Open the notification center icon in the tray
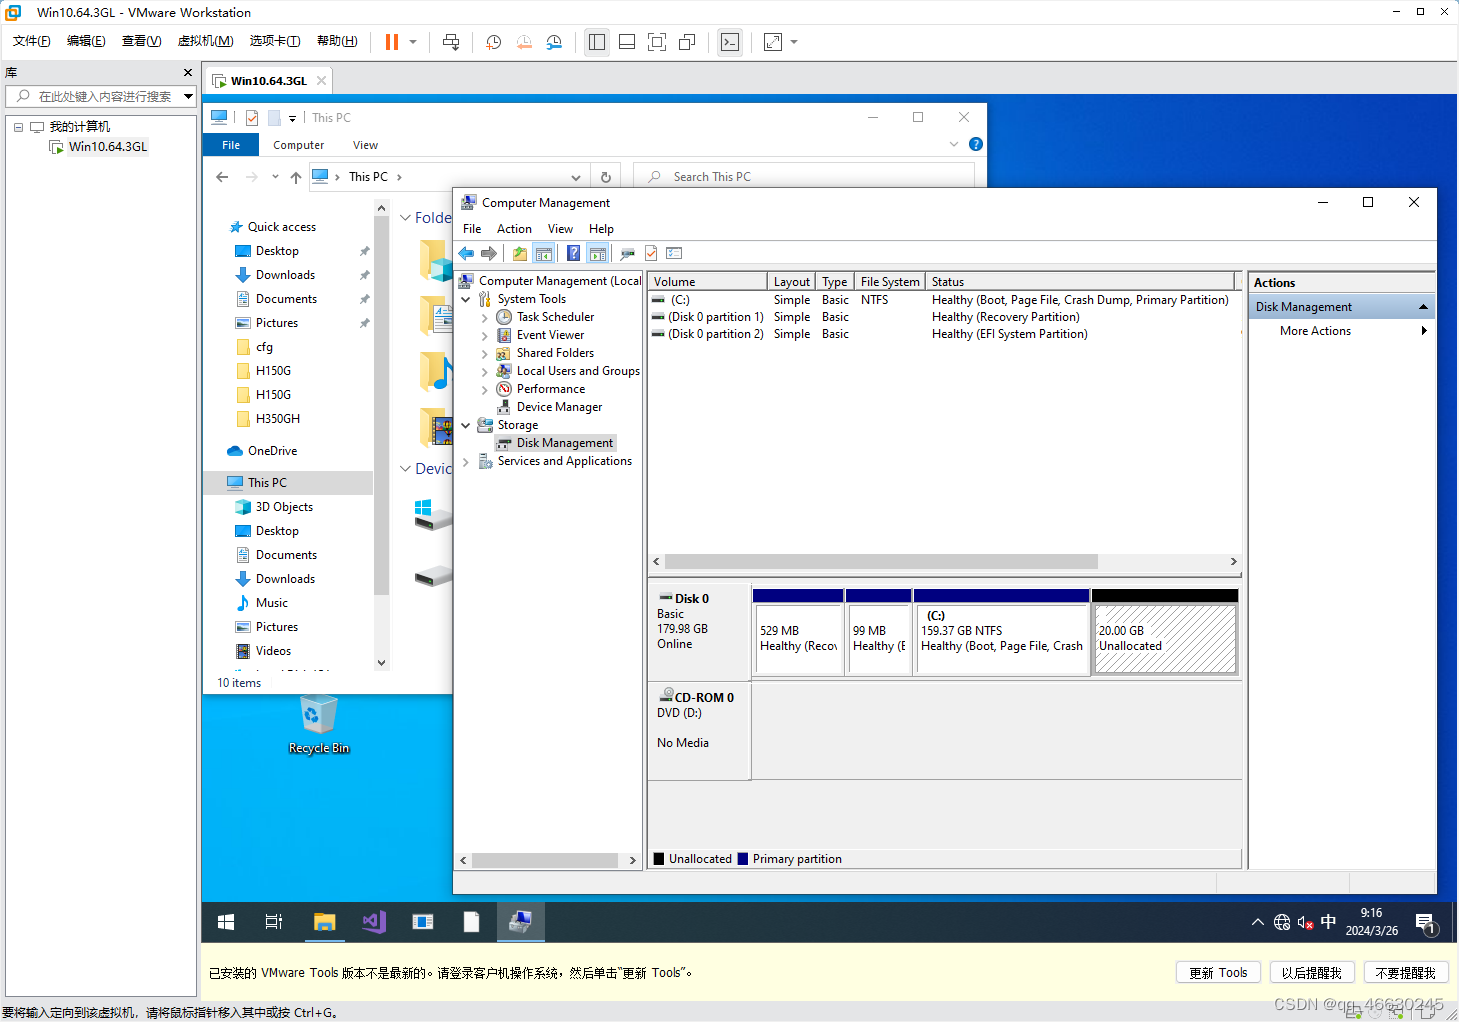Screen dimensions: 1459x1022 (x=1426, y=923)
